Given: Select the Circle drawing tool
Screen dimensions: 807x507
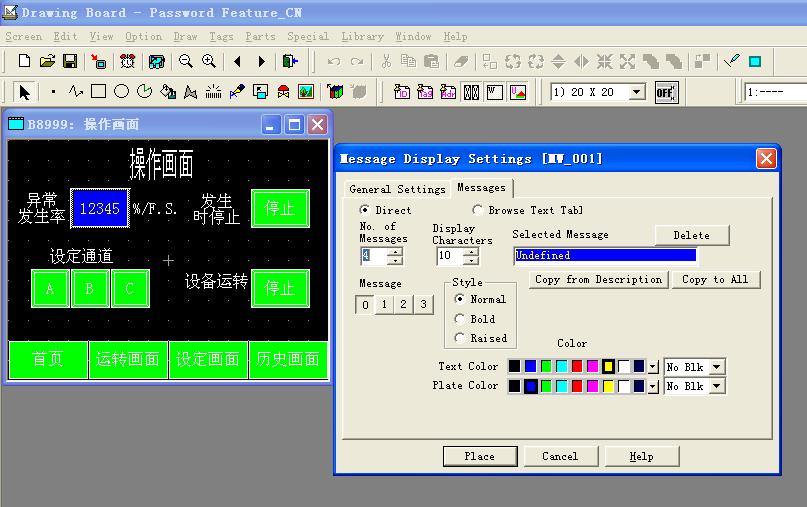Looking at the screenshot, I should [x=121, y=92].
